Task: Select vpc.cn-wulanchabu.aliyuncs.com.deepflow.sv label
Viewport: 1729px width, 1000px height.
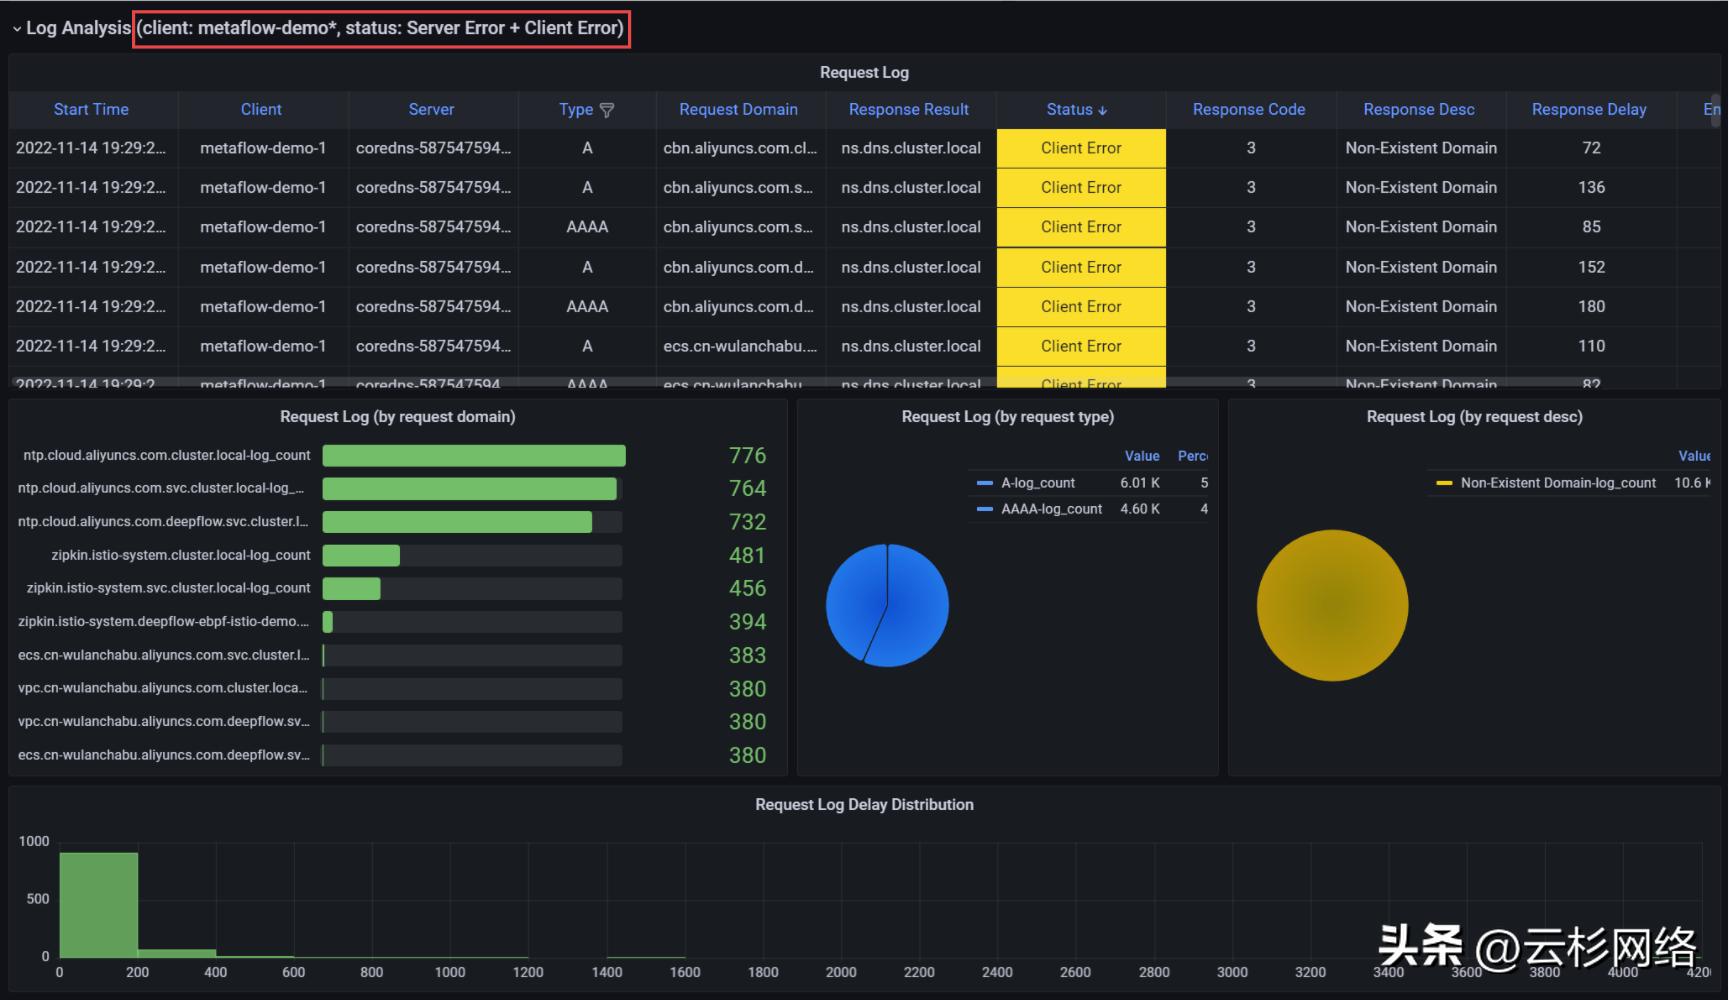Action: 164,721
